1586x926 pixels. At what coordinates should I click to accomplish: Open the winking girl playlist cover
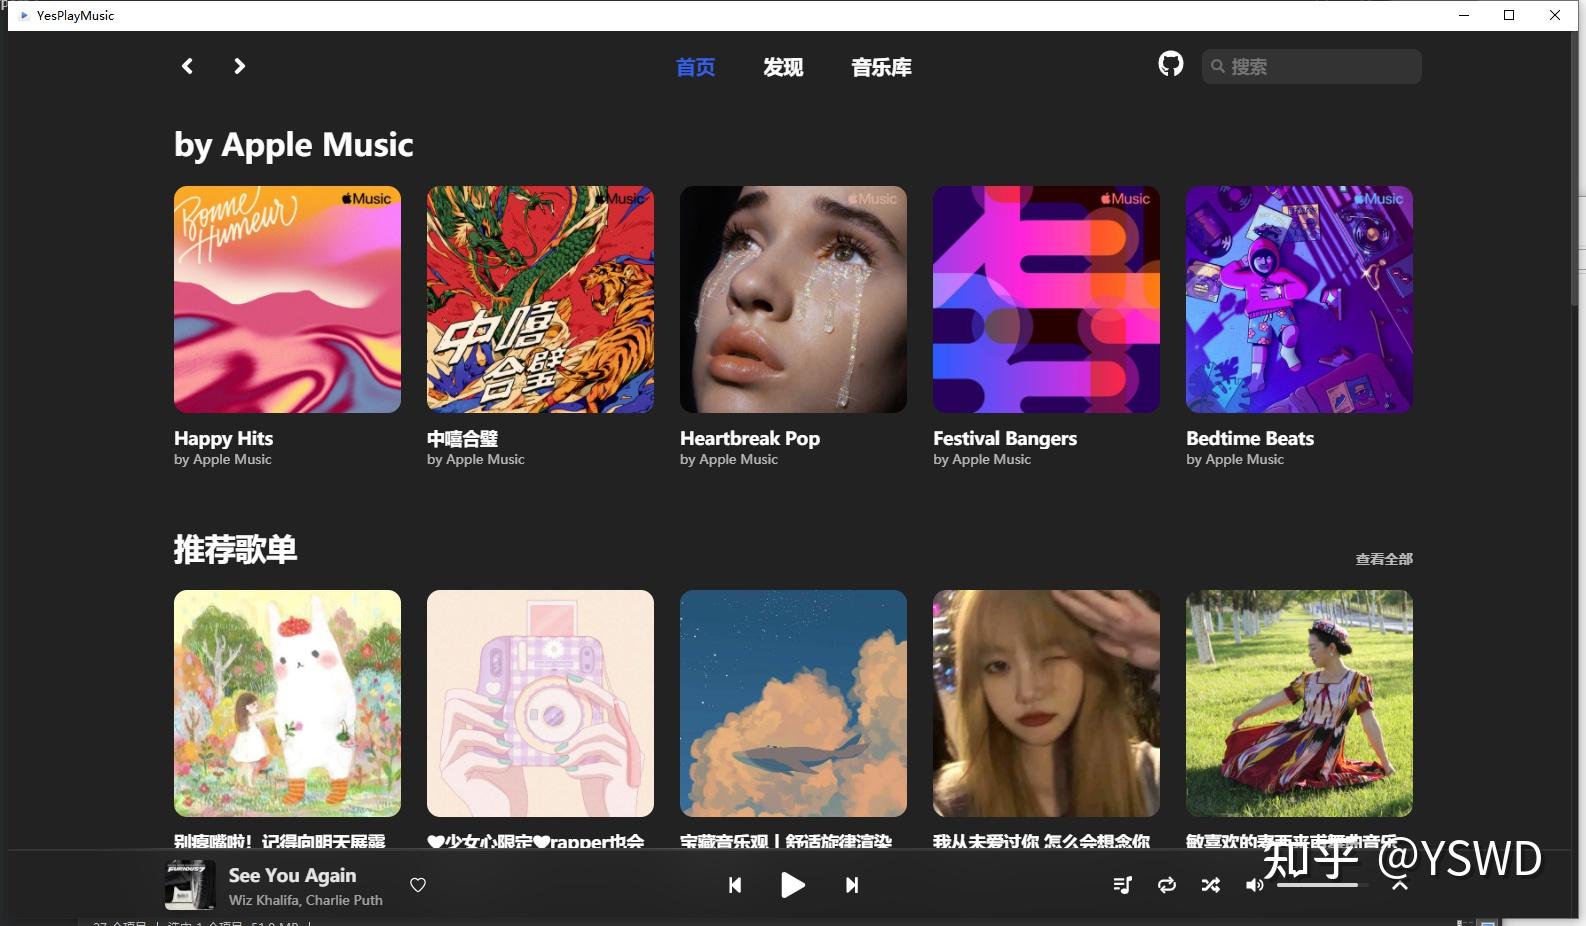1046,703
